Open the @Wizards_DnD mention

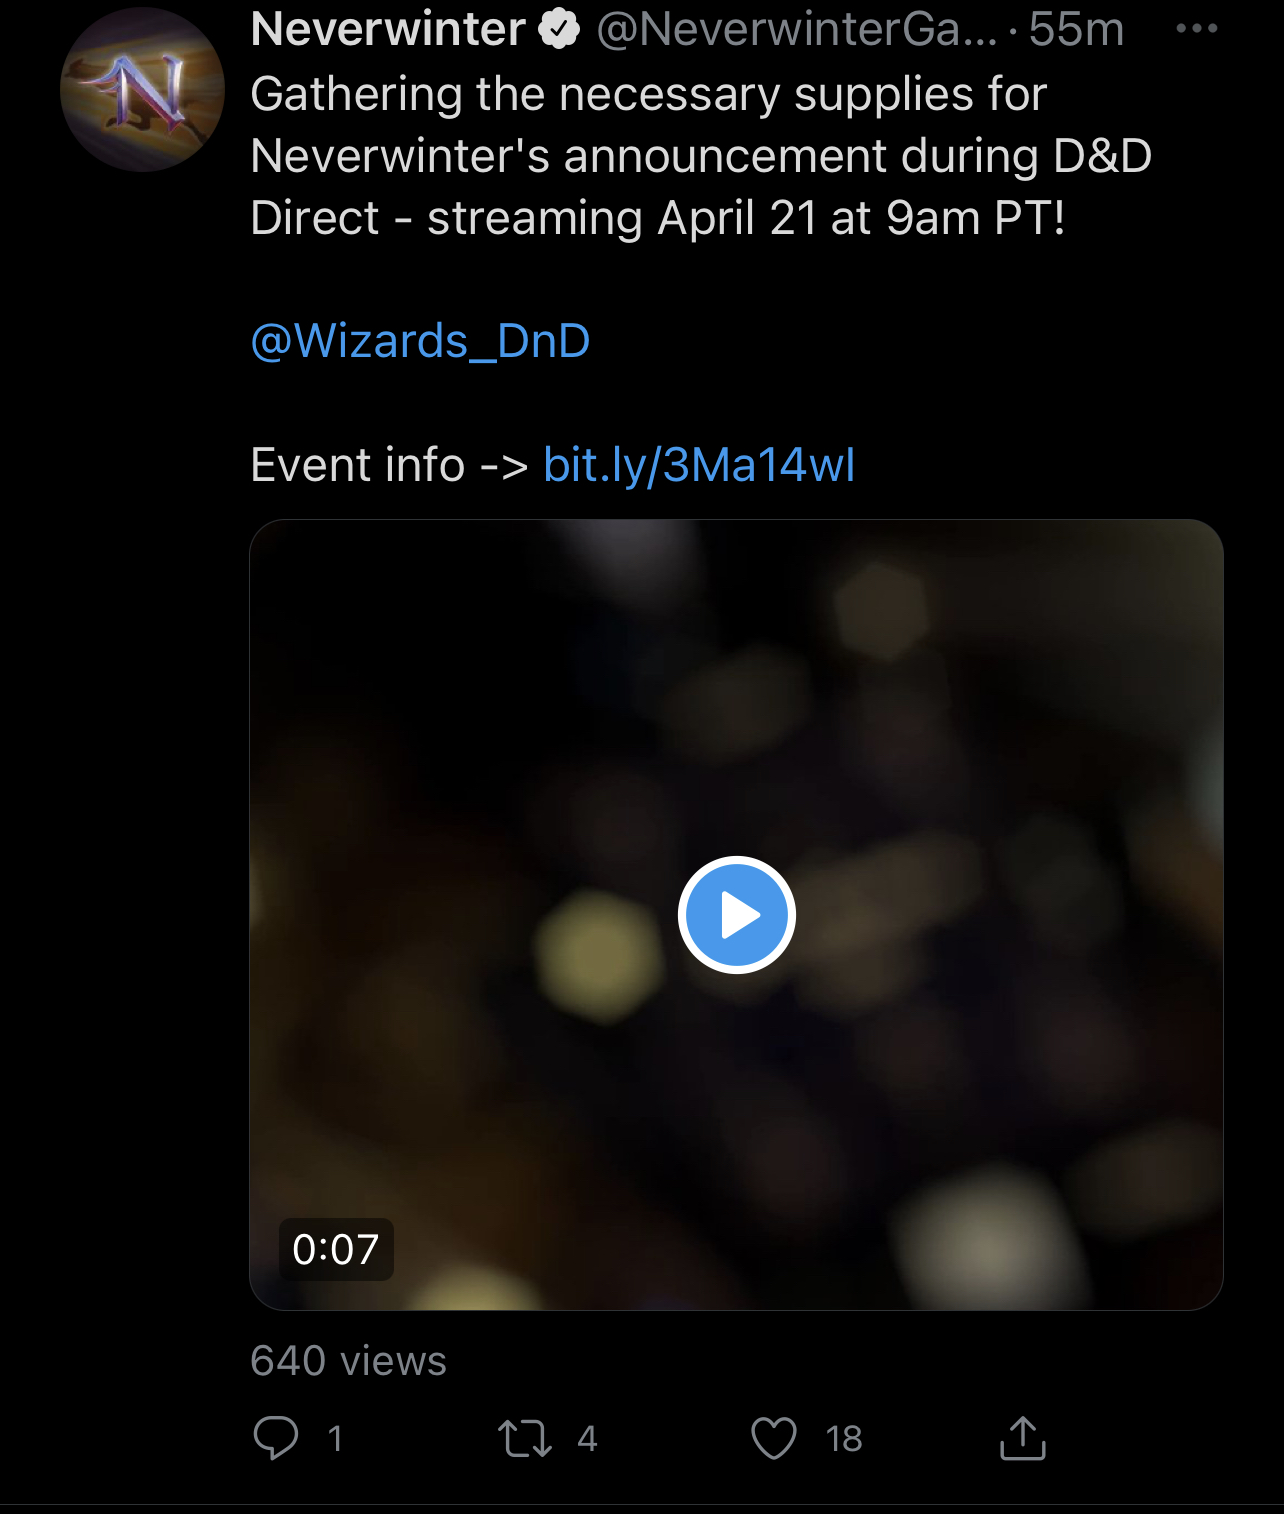(420, 341)
